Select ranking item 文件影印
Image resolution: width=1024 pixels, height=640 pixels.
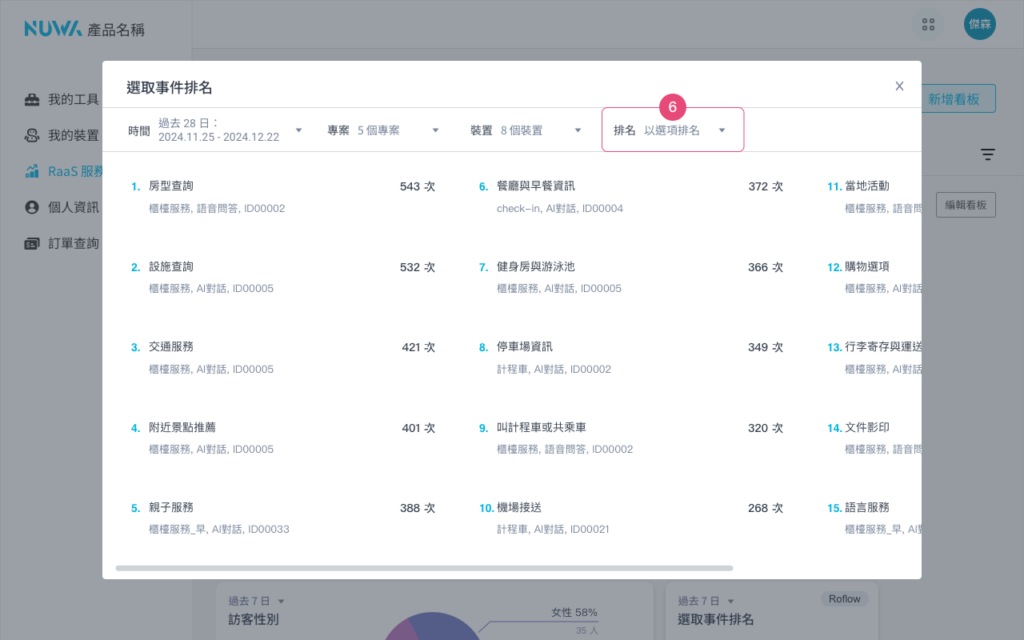pyautogui.click(x=867, y=427)
